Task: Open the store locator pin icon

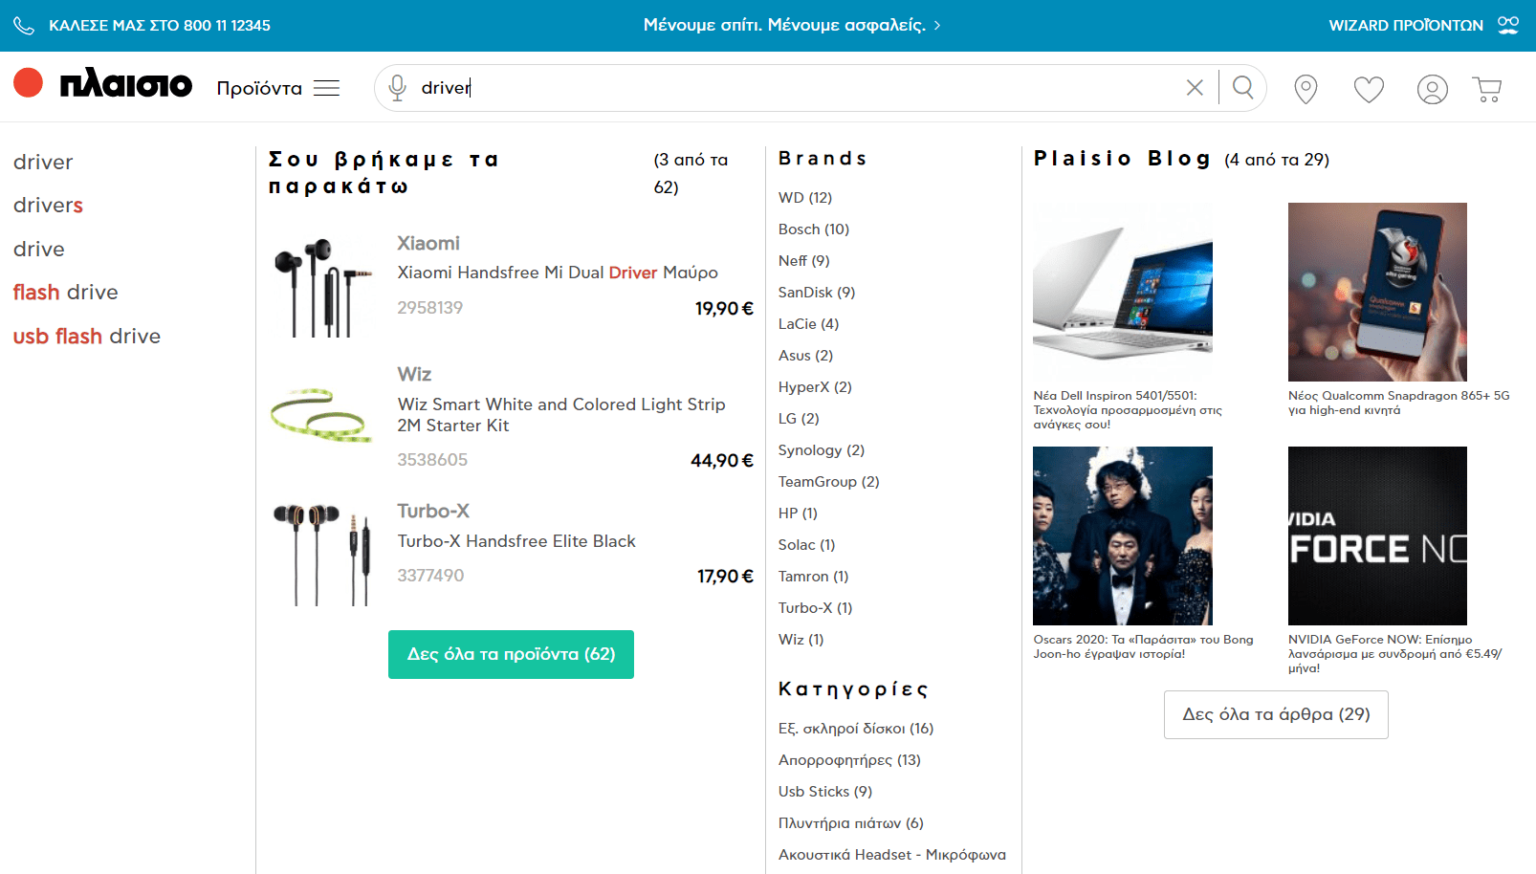Action: click(1305, 89)
